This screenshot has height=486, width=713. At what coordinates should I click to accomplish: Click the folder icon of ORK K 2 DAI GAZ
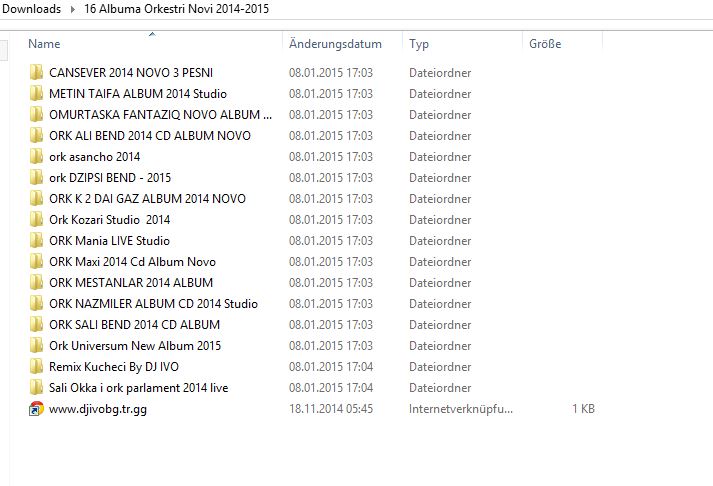(36, 198)
